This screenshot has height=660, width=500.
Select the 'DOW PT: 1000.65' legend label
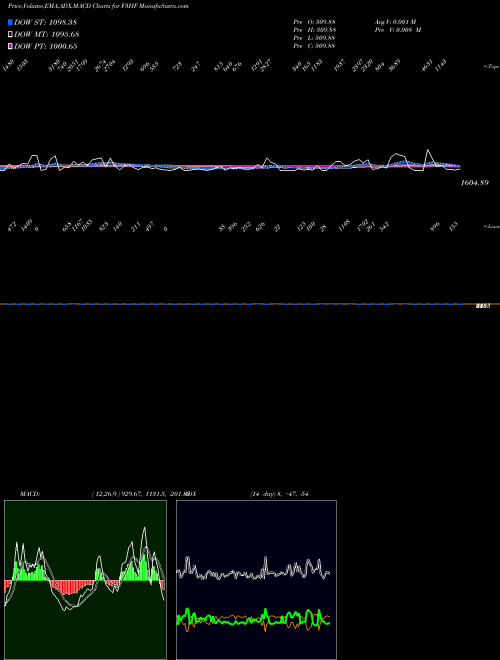(45, 46)
